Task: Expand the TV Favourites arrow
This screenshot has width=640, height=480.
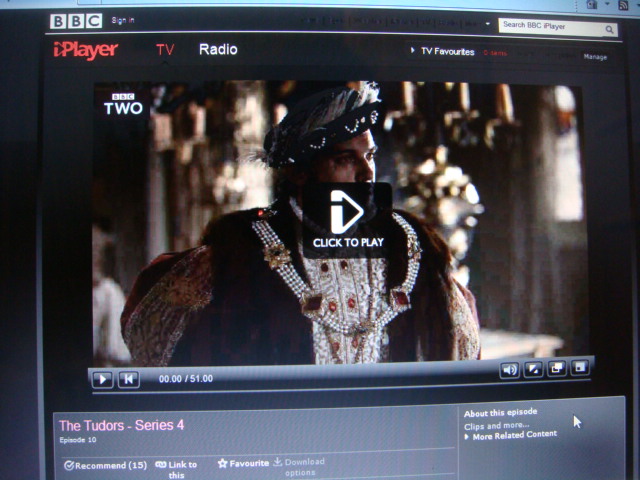Action: [412, 50]
